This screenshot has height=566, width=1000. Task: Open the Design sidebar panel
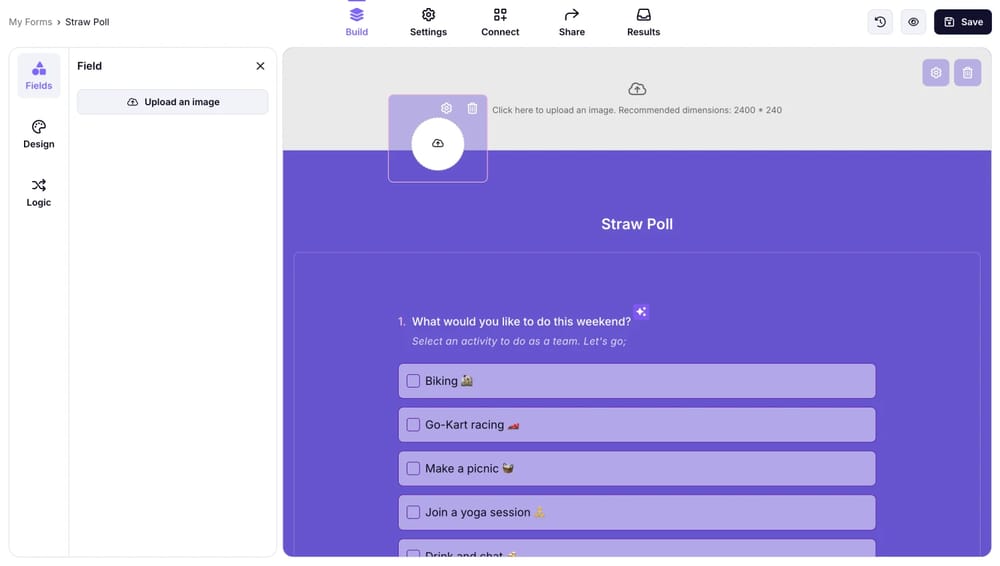(39, 134)
